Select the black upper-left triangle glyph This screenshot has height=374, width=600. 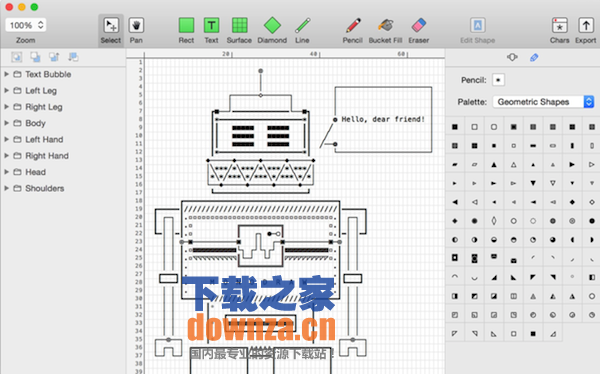tap(533, 277)
